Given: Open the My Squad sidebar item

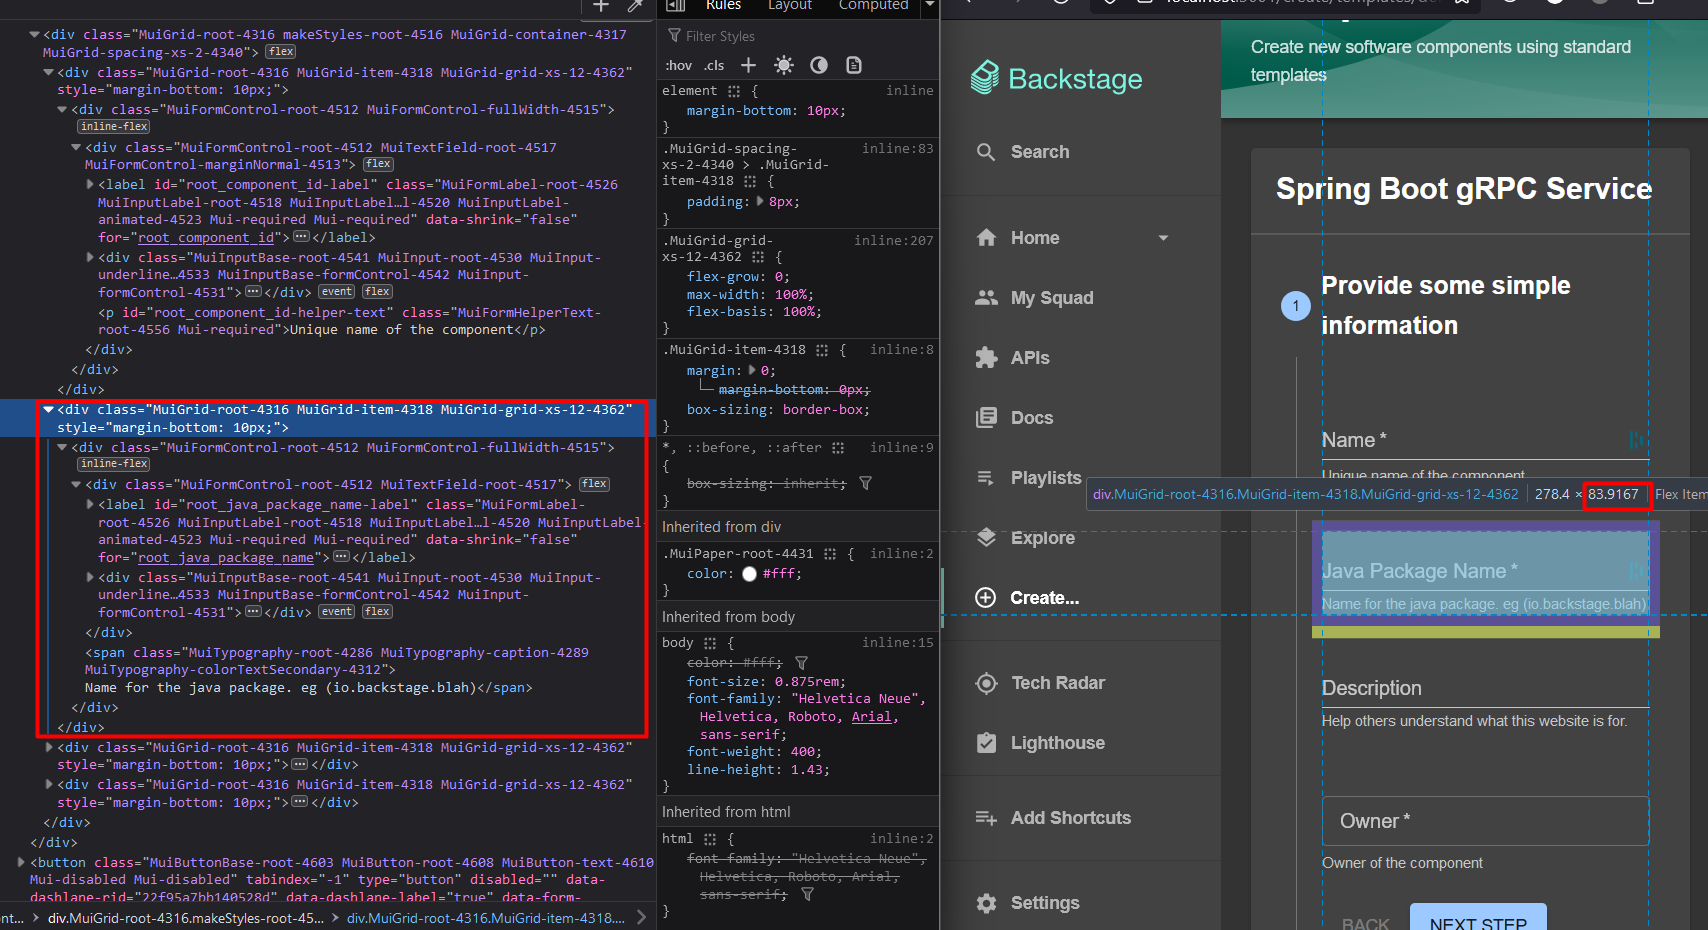Looking at the screenshot, I should 1080,298.
